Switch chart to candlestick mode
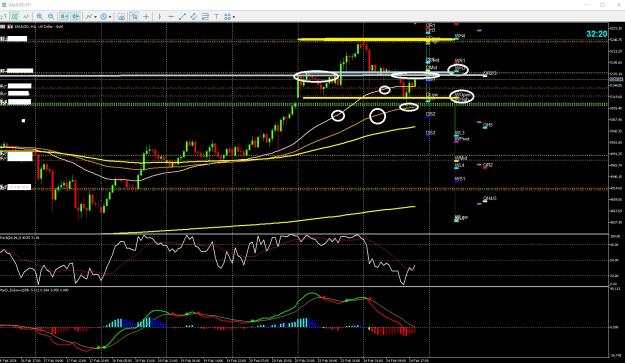 tap(15, 17)
